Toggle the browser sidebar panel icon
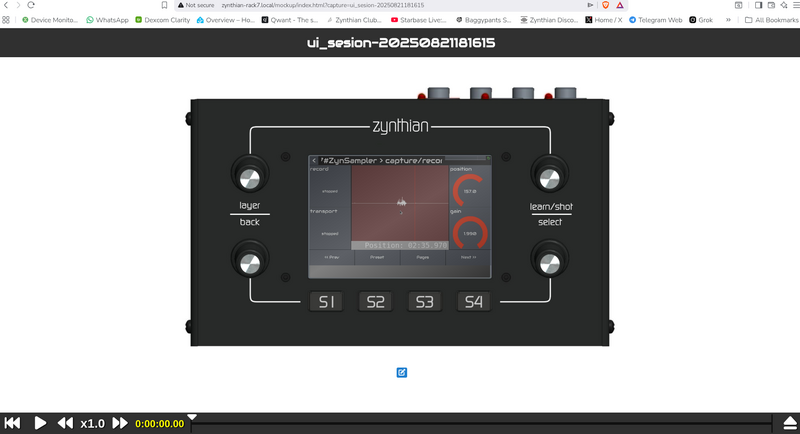 758,5
